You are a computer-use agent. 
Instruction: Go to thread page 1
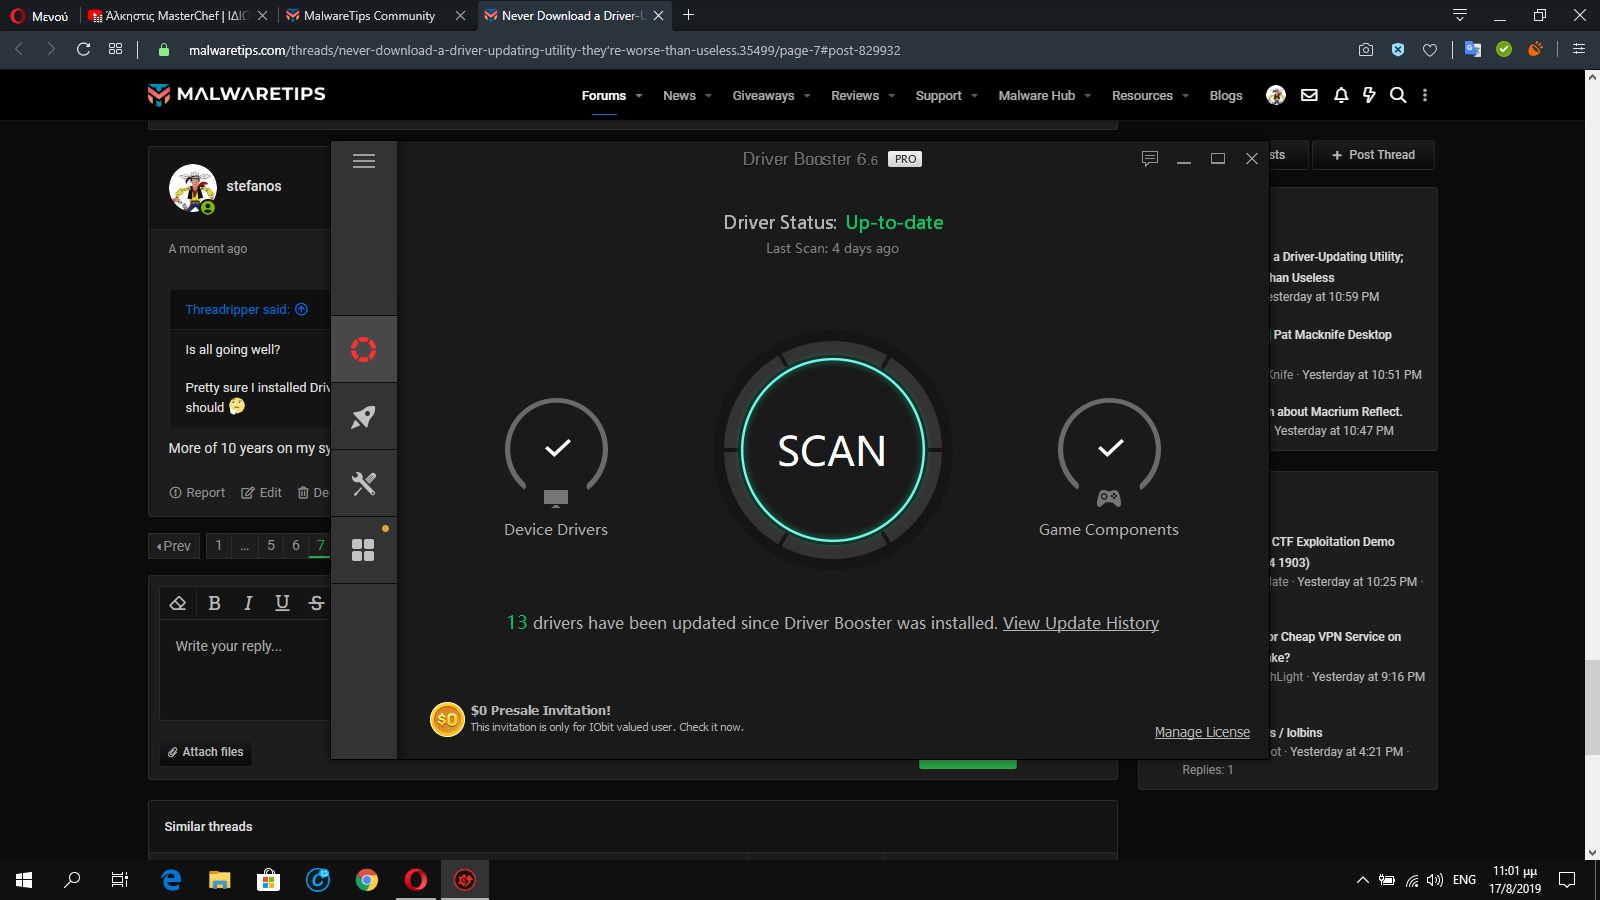219,546
